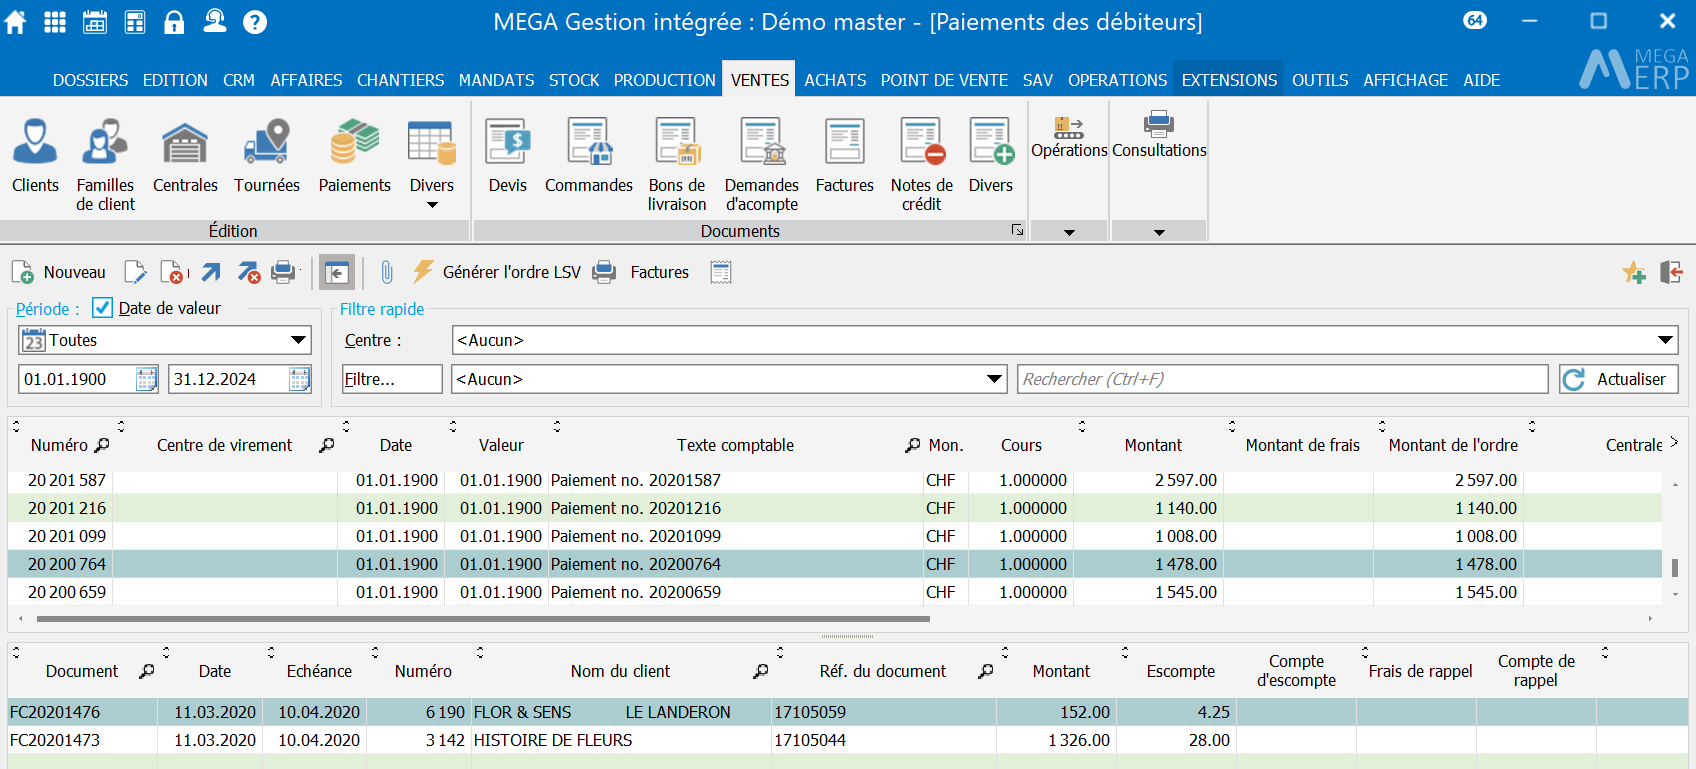
Task: Open end date calendar picker
Action: [299, 379]
